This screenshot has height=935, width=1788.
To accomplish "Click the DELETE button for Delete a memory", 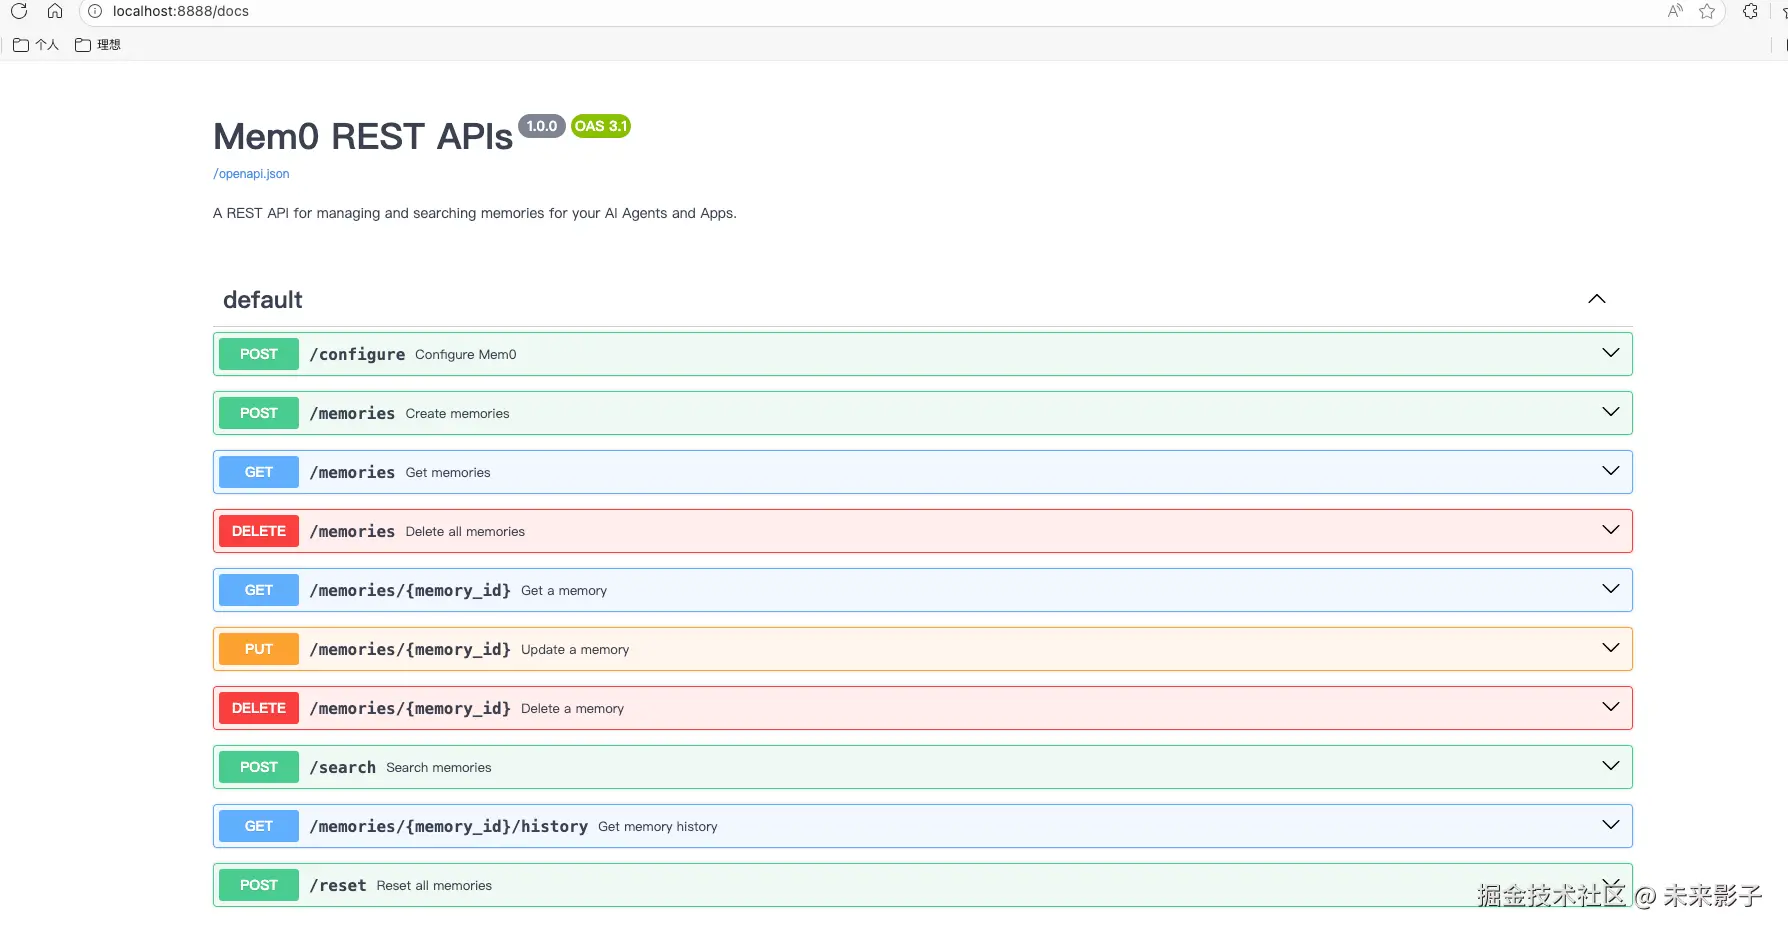I will point(258,708).
